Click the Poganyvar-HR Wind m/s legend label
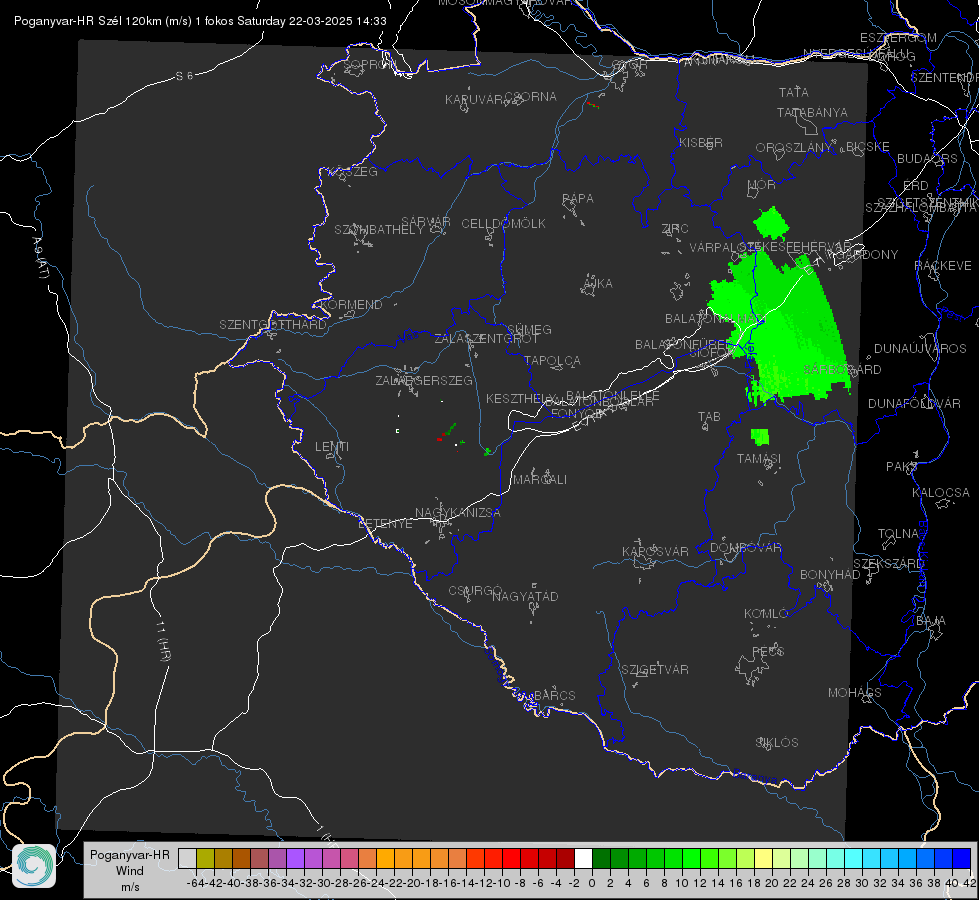 pos(130,871)
